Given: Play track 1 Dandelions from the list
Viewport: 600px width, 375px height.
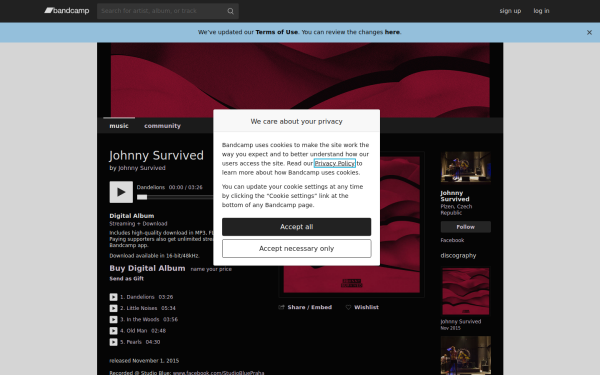Looking at the screenshot, I should (113, 297).
